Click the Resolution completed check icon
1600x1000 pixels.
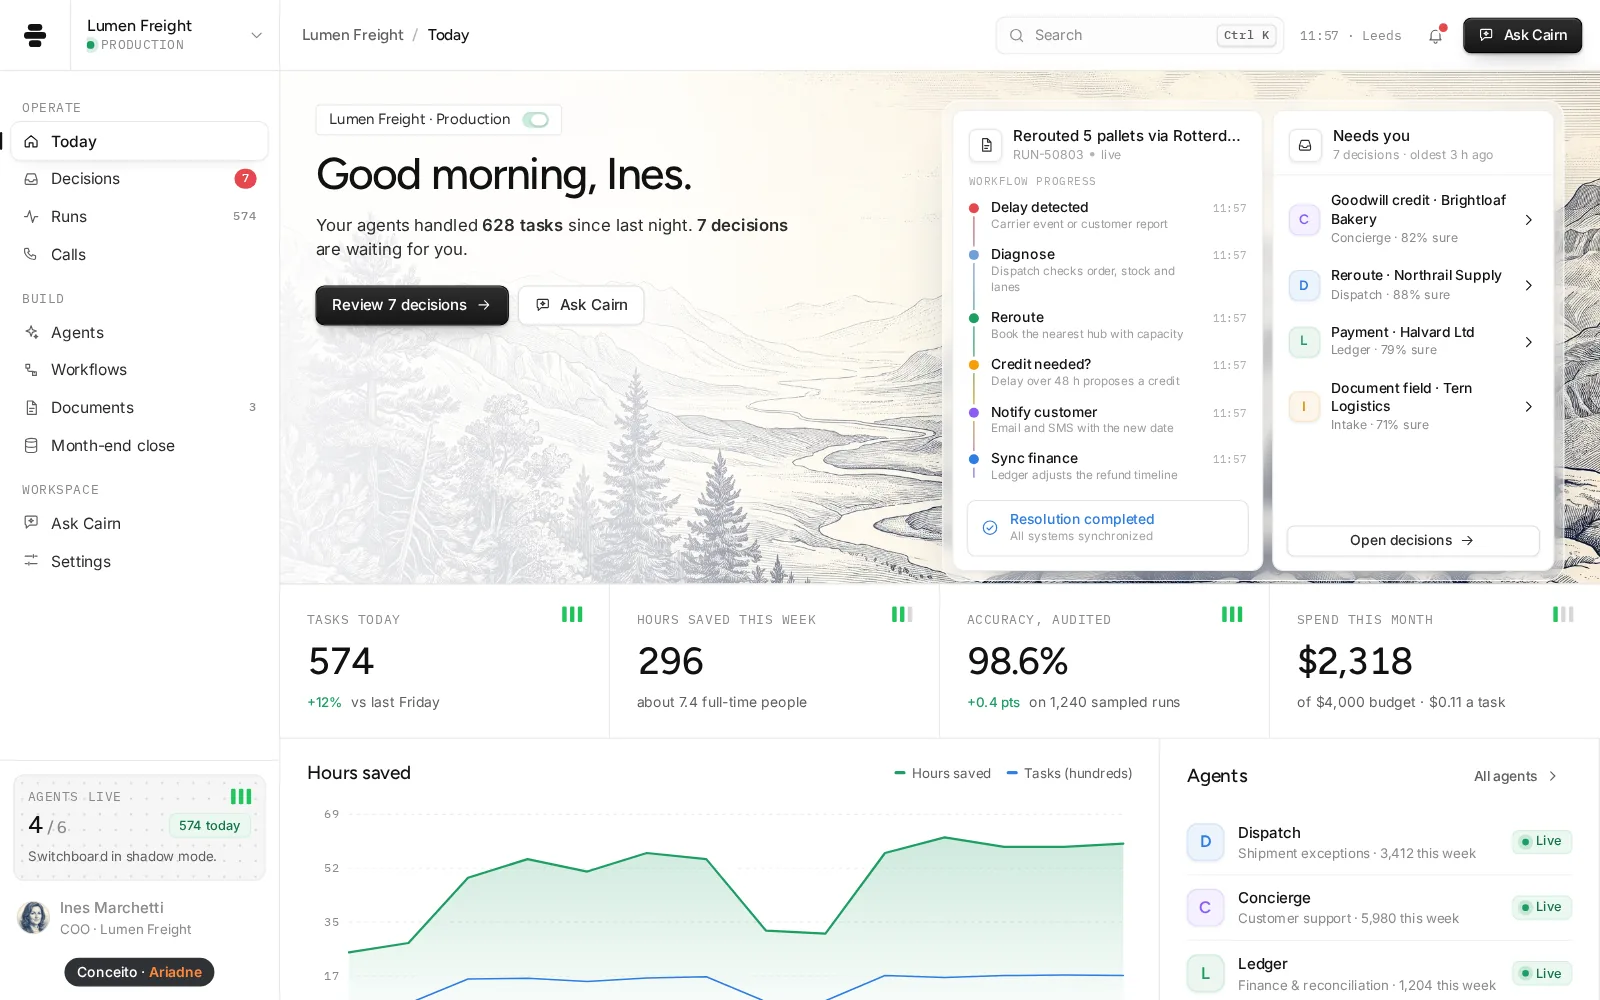tap(990, 527)
